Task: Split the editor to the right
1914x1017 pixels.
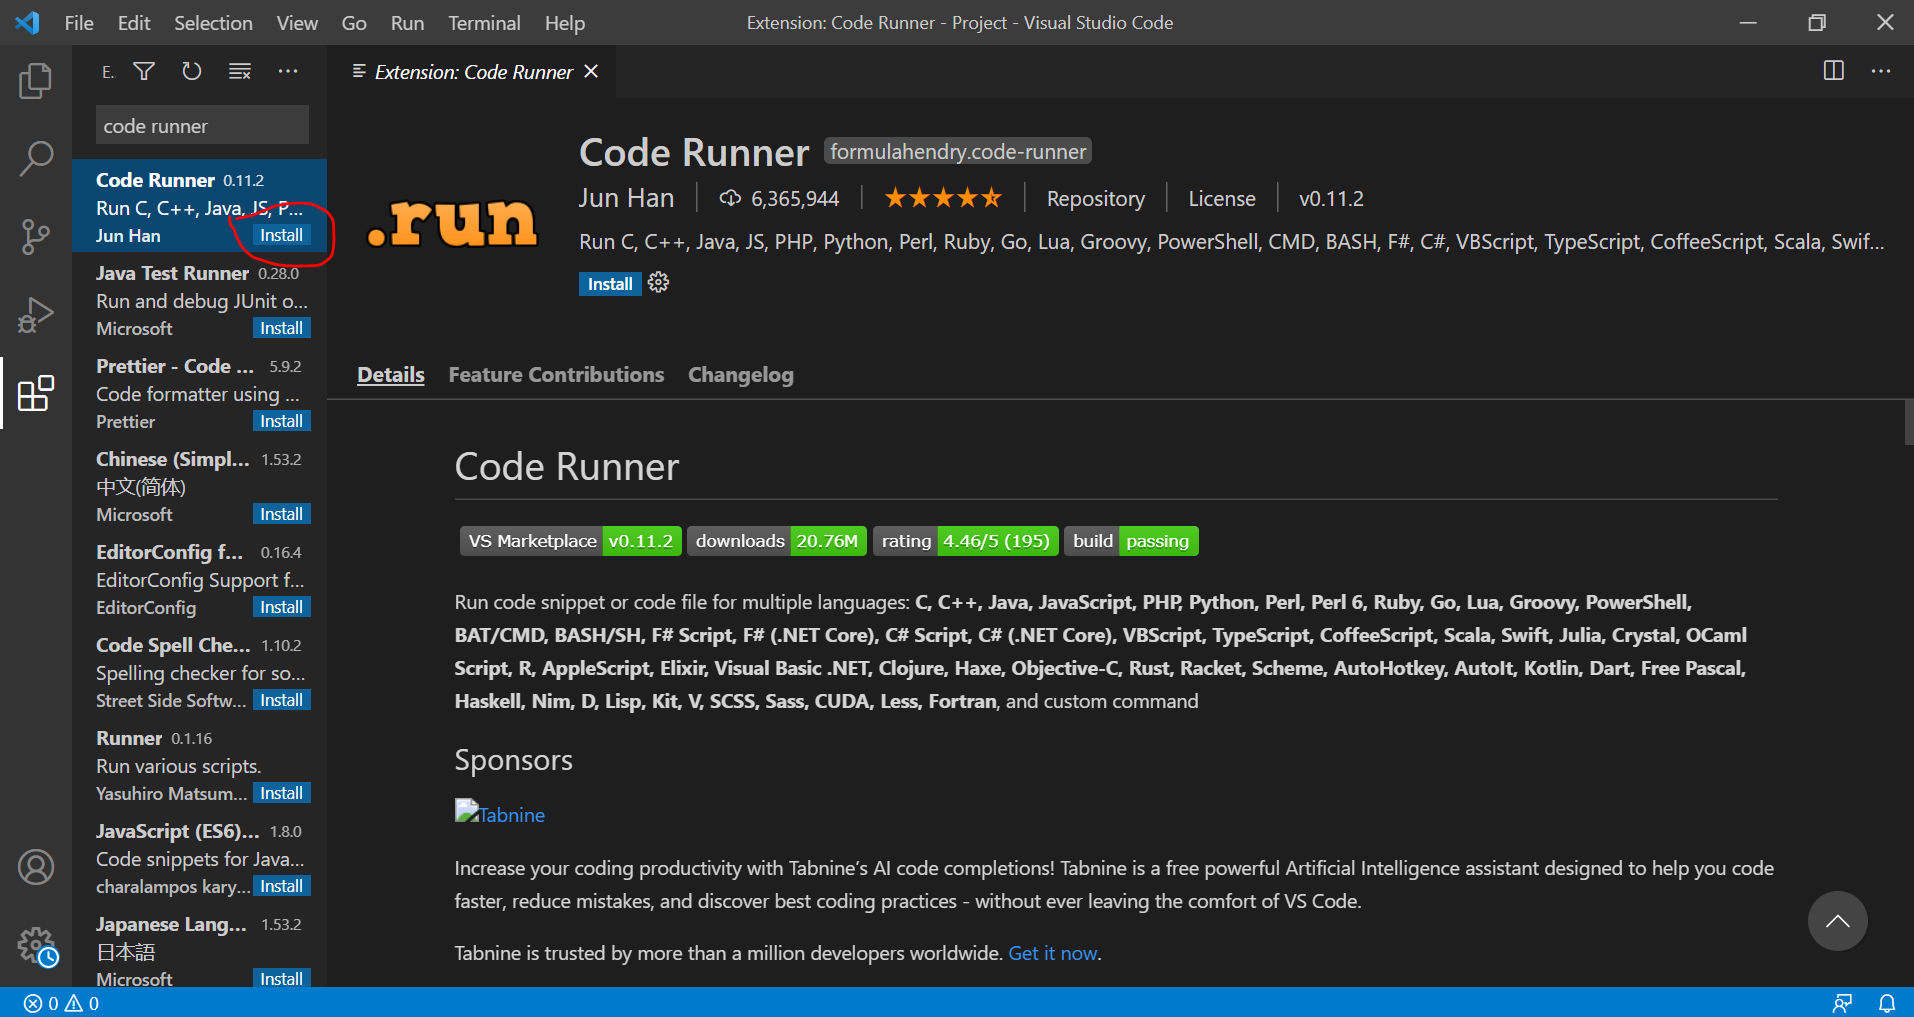Action: [x=1834, y=71]
